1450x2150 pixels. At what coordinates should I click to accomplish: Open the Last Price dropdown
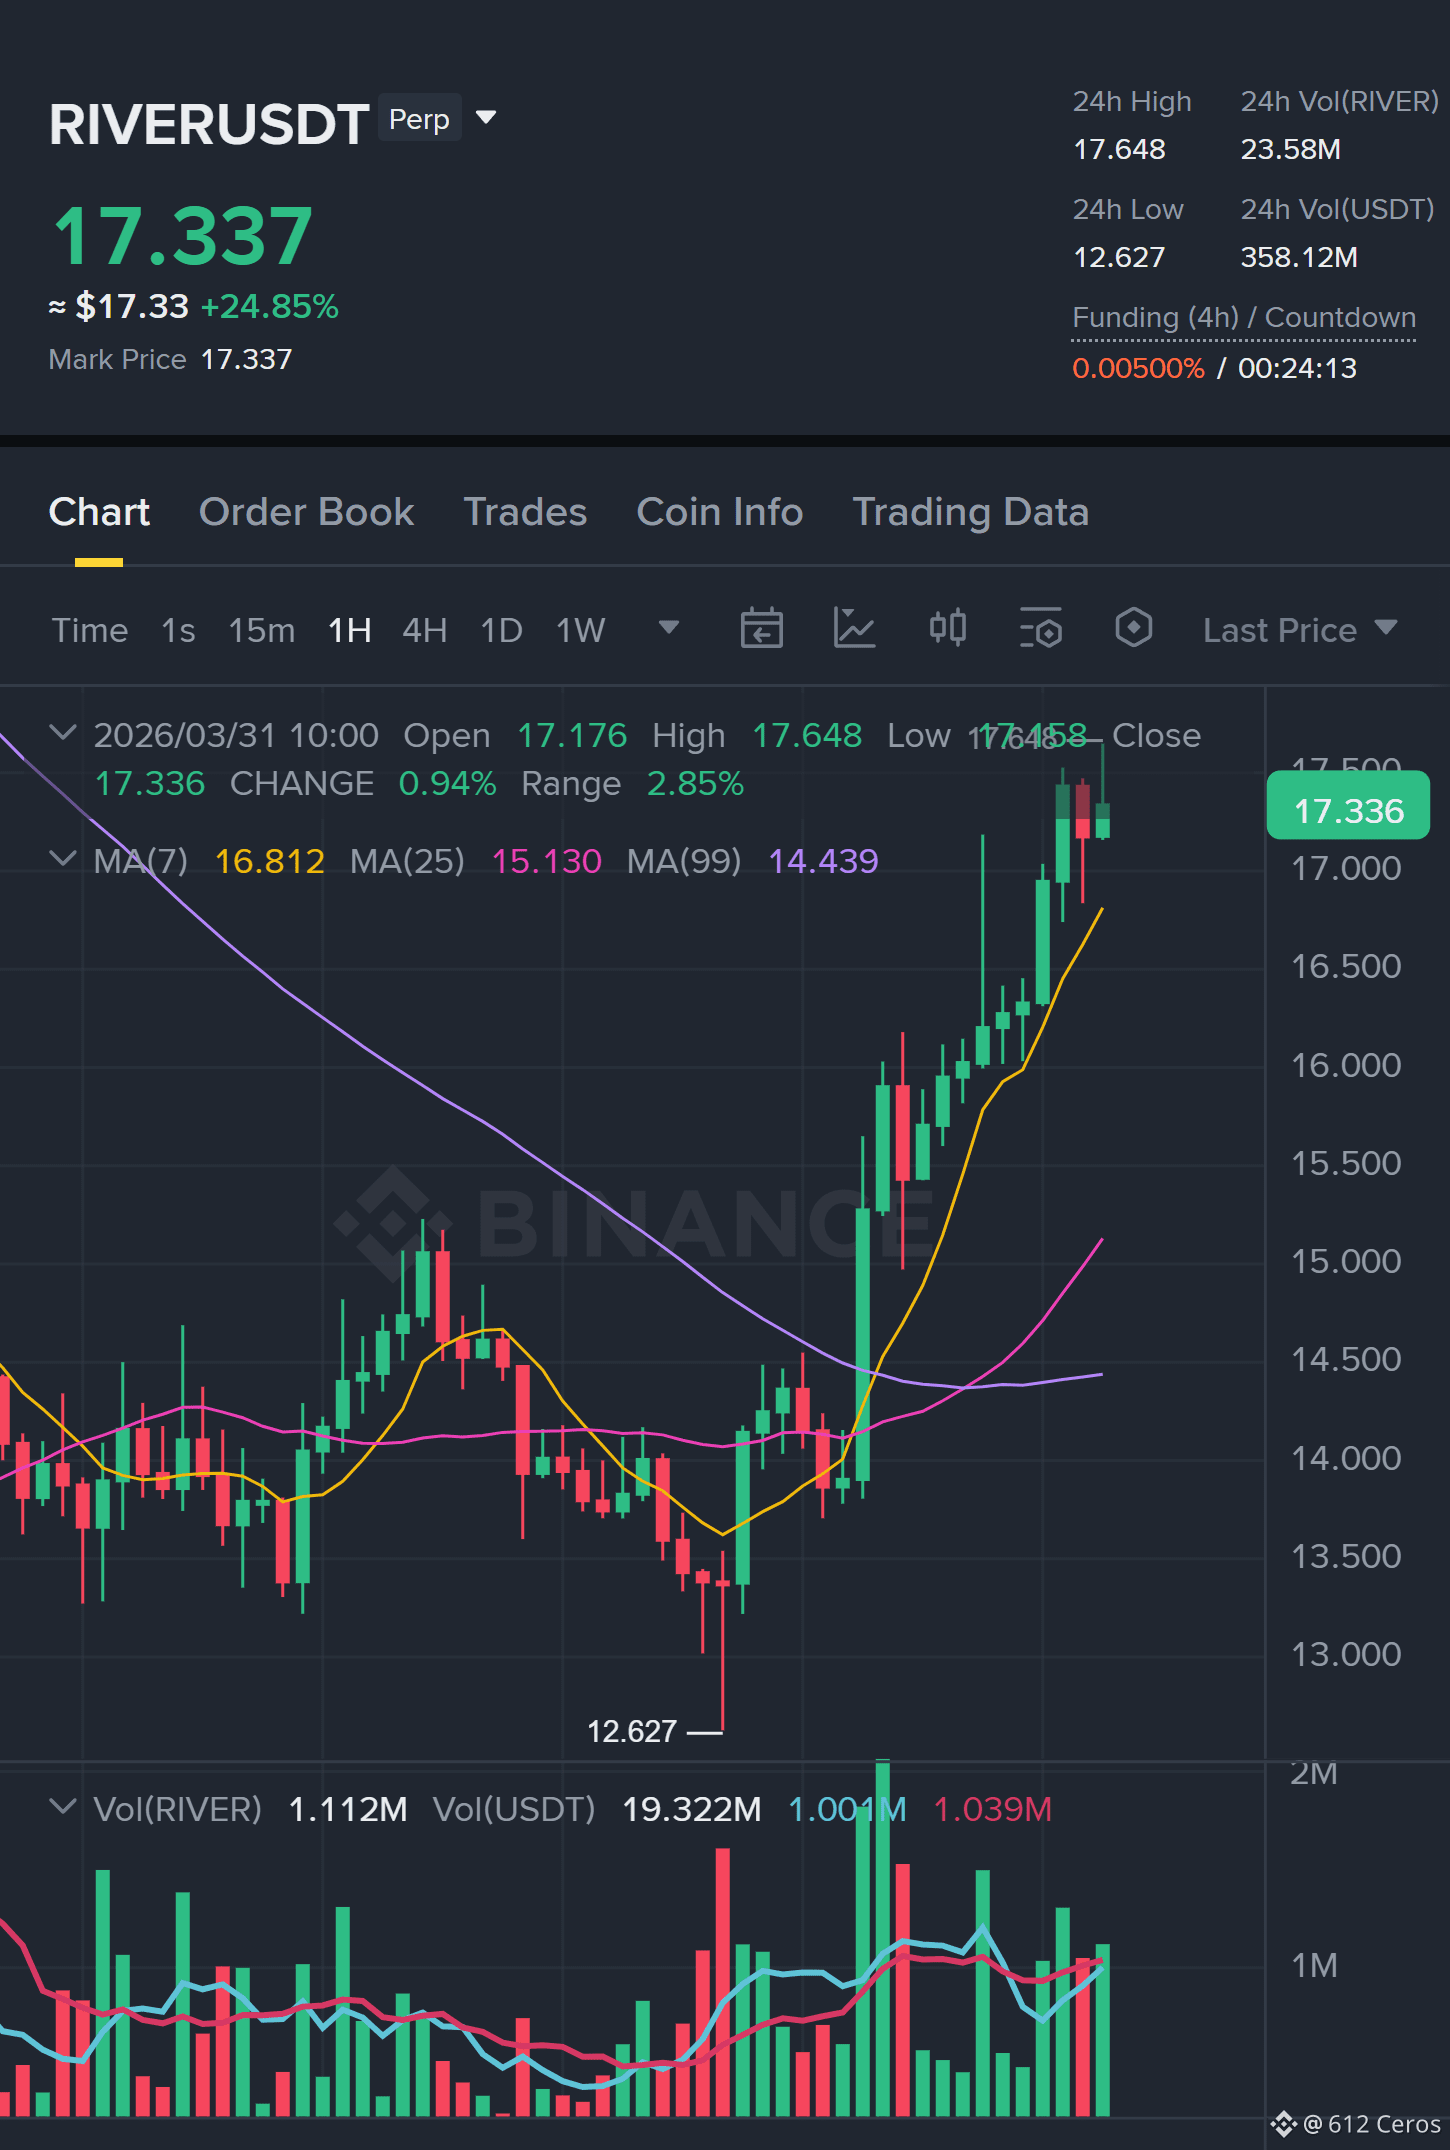1299,630
